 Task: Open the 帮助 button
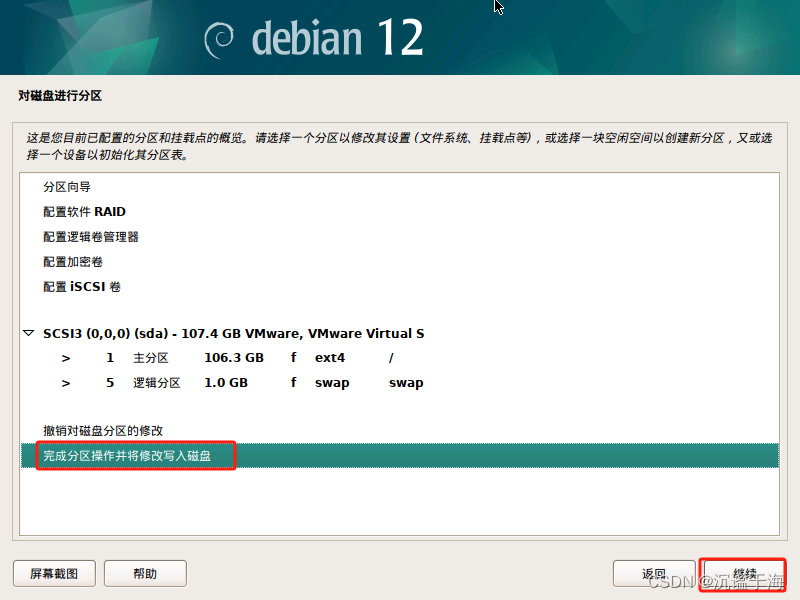[x=145, y=573]
